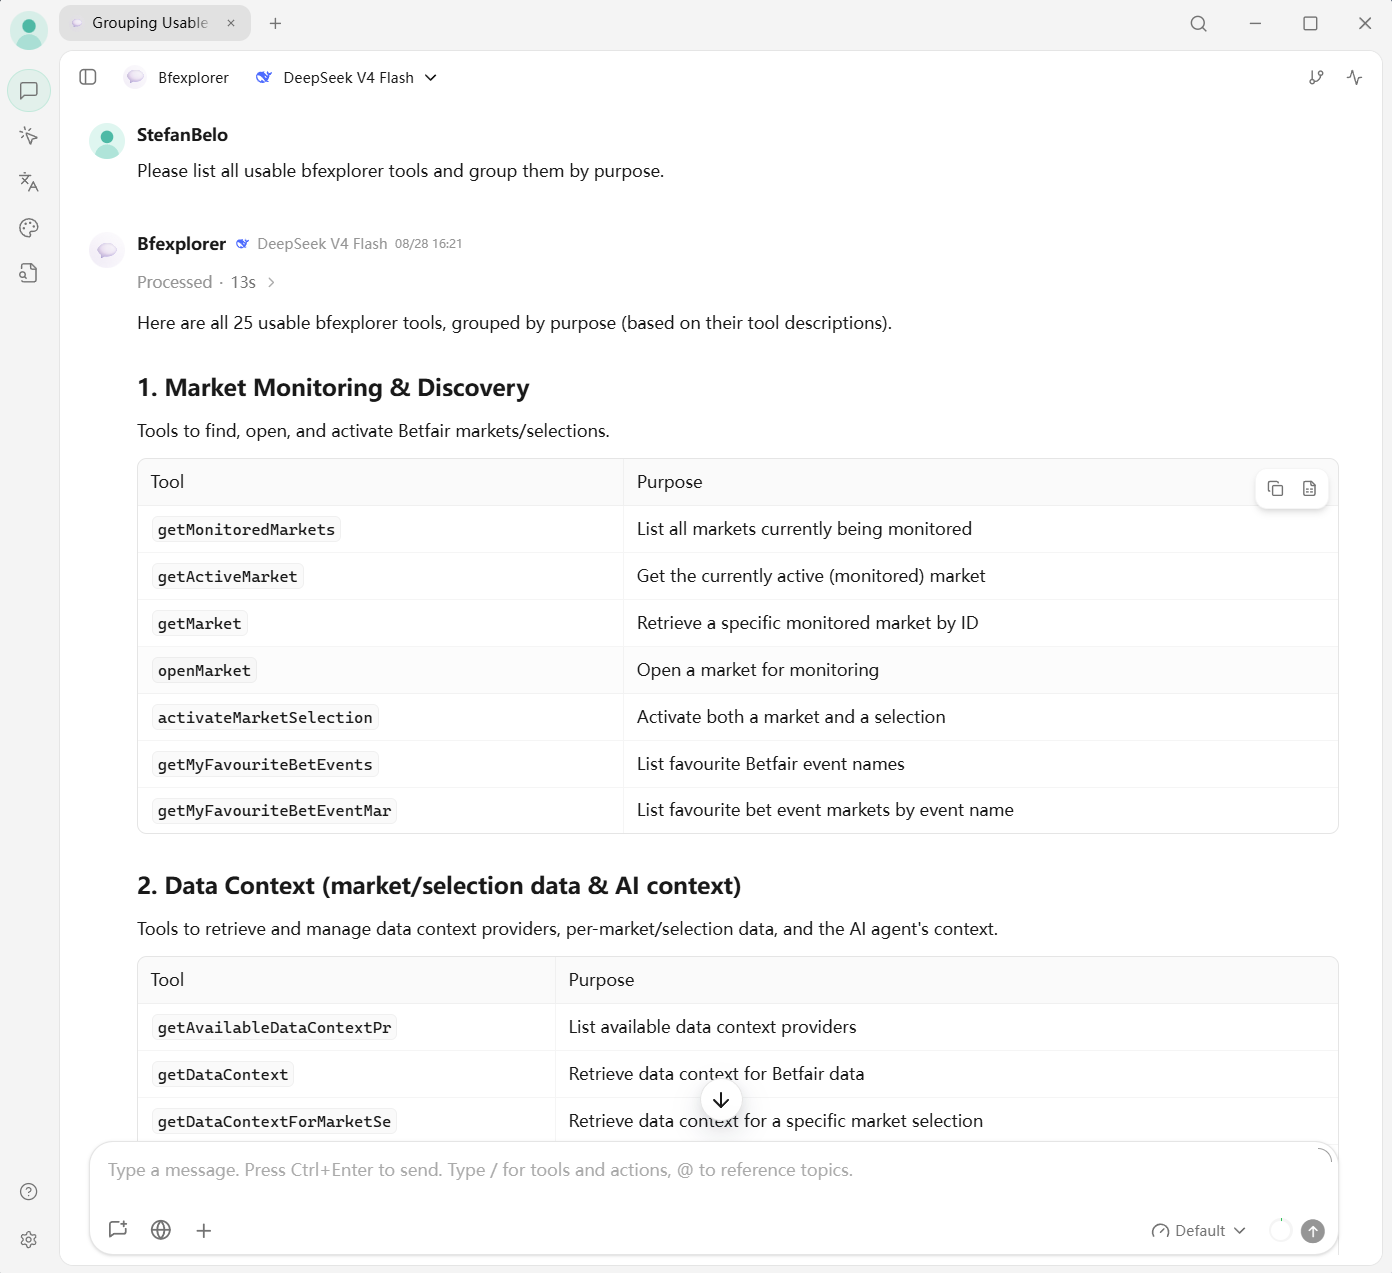The image size is (1392, 1273).
Task: Open the activity pulse icon in header
Action: tap(1355, 77)
